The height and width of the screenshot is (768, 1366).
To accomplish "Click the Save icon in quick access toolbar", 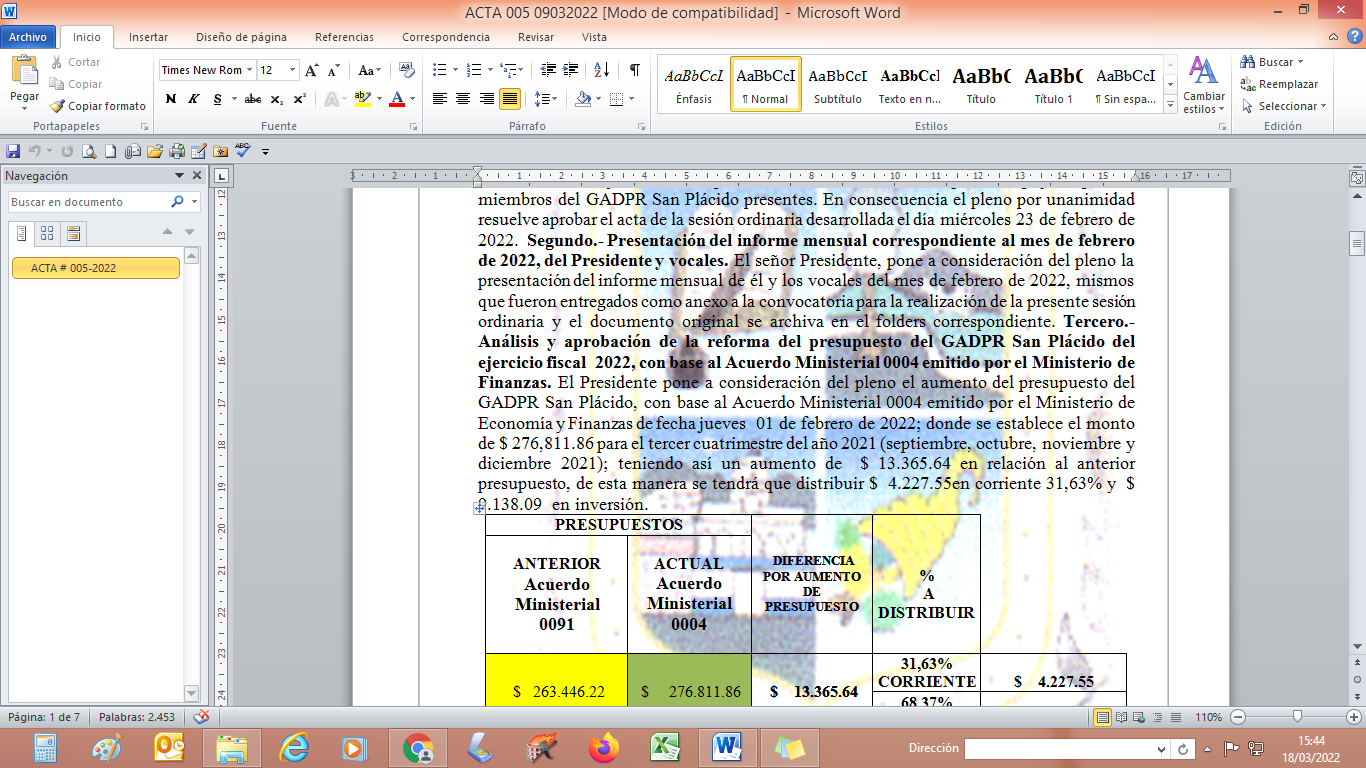I will (13, 151).
